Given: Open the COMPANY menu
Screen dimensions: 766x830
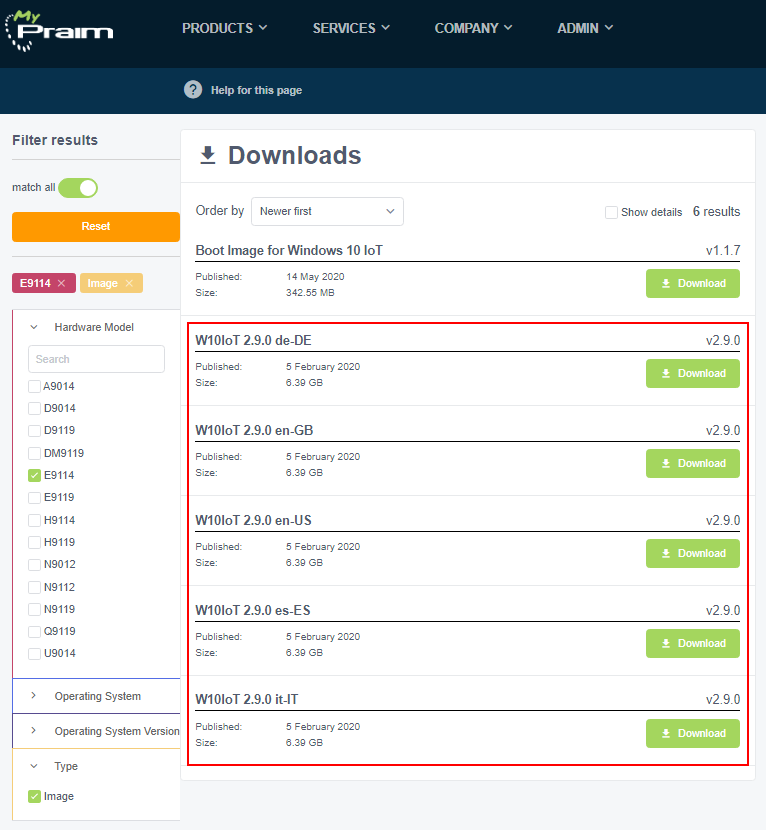Looking at the screenshot, I should point(473,28).
